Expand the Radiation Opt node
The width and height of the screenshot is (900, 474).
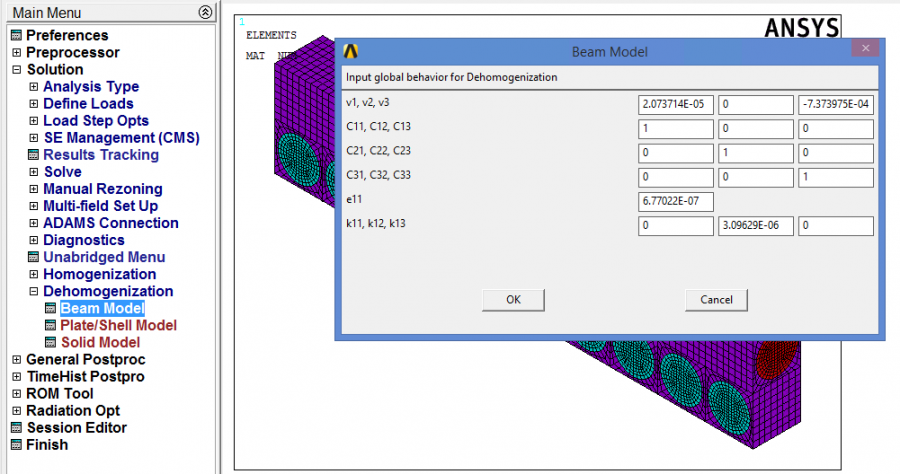pyautogui.click(x=17, y=411)
